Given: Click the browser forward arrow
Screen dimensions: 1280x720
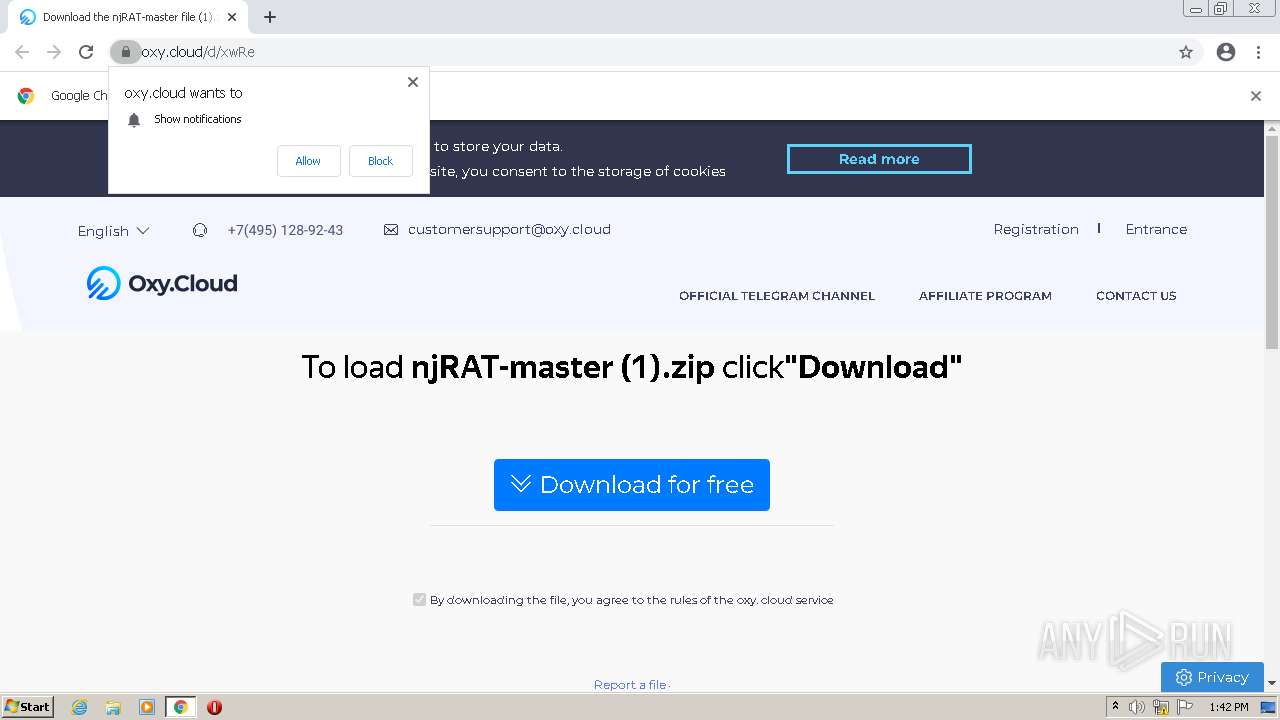Looking at the screenshot, I should tap(54, 52).
